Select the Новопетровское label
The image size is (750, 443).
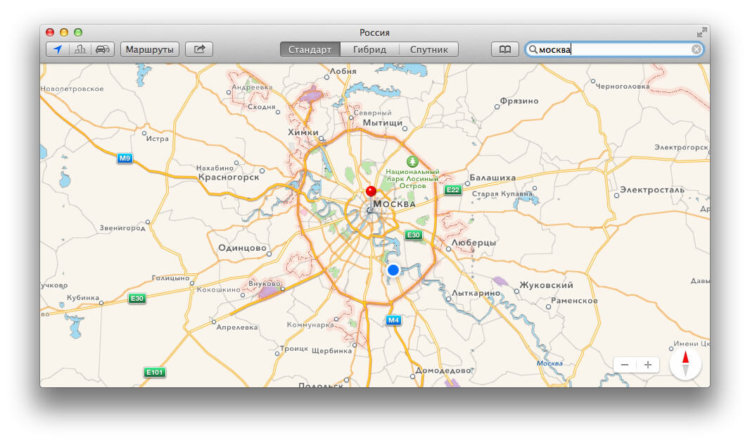(72, 89)
